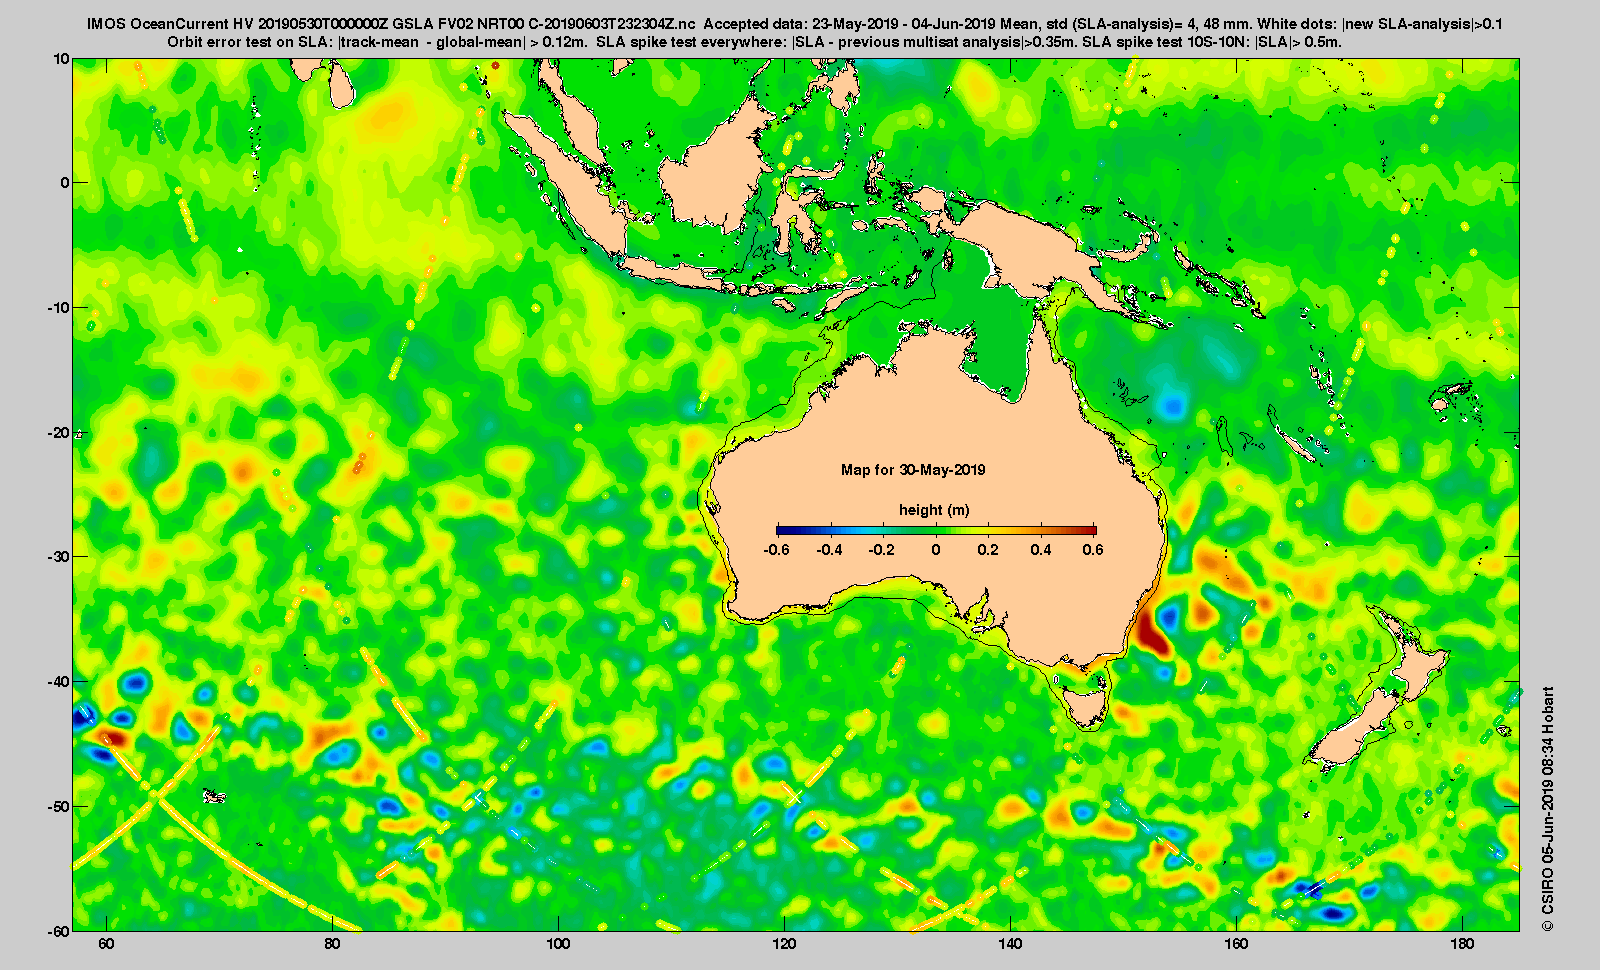Viewport: 1600px width, 970px height.
Task: Click the "IMOS OceanCurrent HV" file name title
Action: [x=391, y=24]
